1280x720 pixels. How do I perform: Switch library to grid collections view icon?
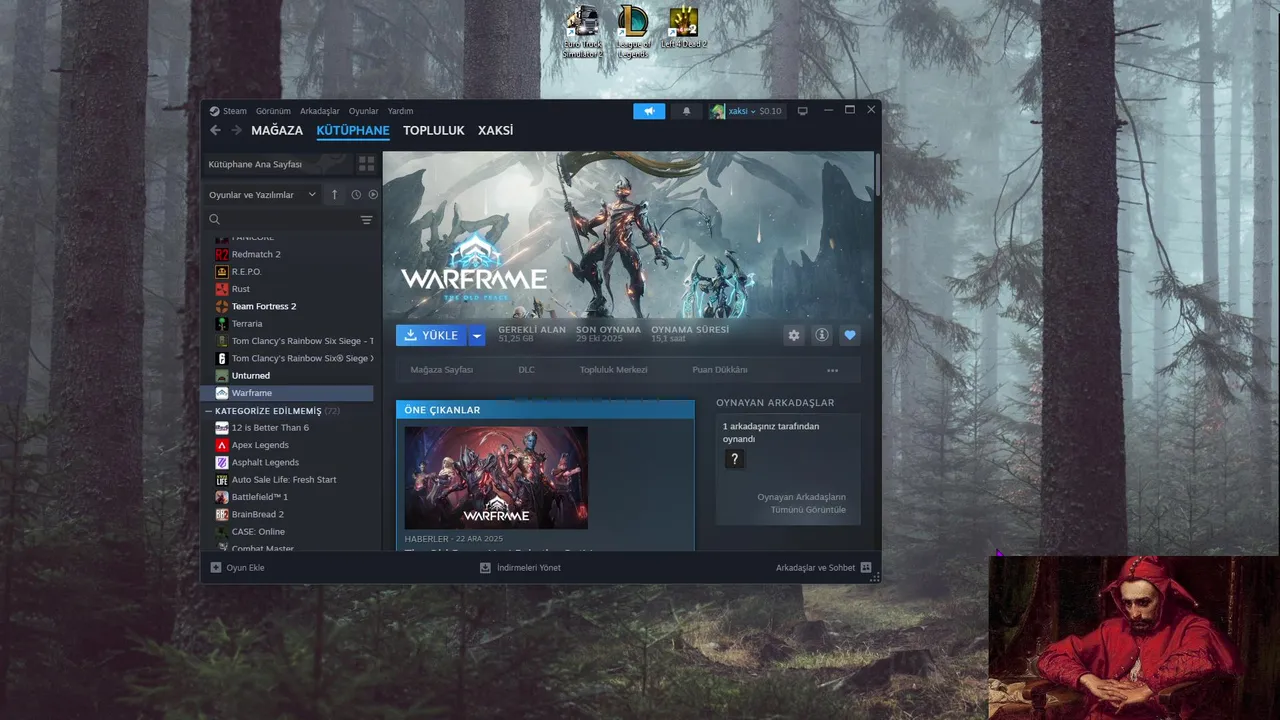pos(366,164)
